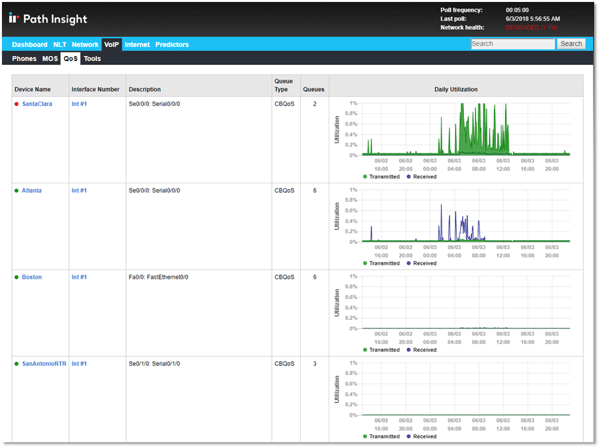600x448 pixels.
Task: Open the MOS sub-tab
Action: [x=50, y=59]
